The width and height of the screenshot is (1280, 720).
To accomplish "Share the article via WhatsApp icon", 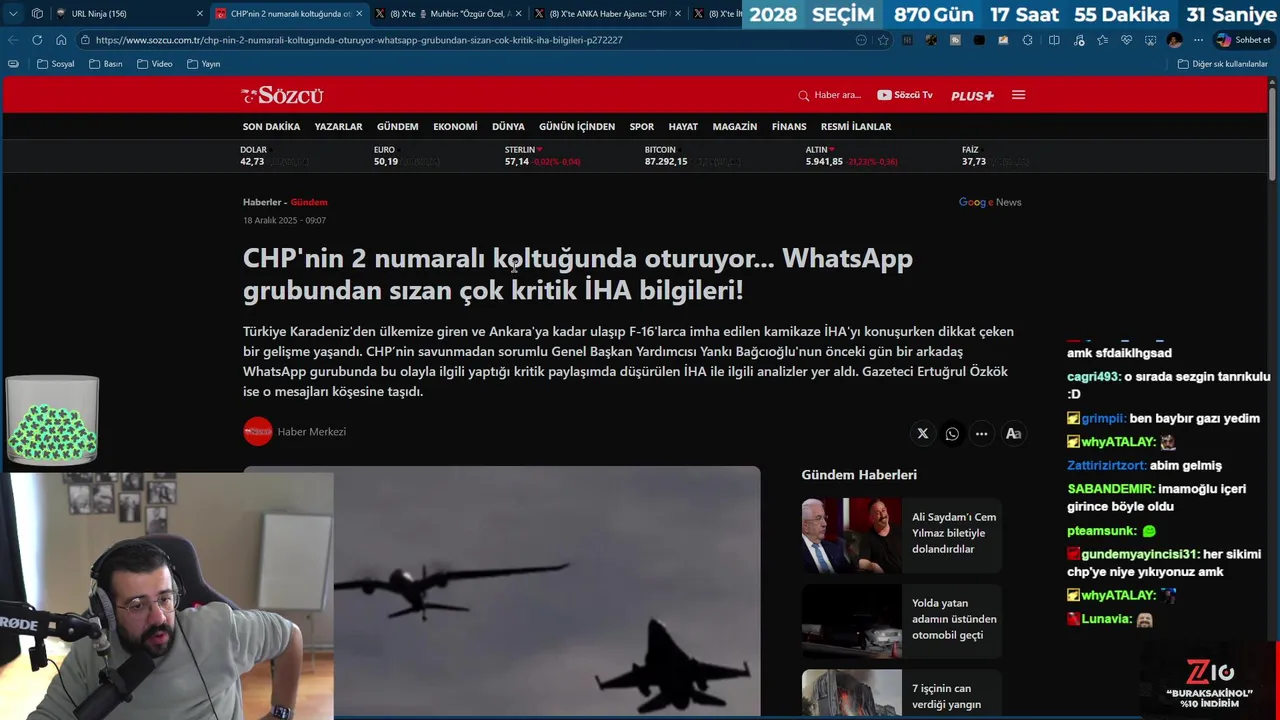I will (952, 434).
